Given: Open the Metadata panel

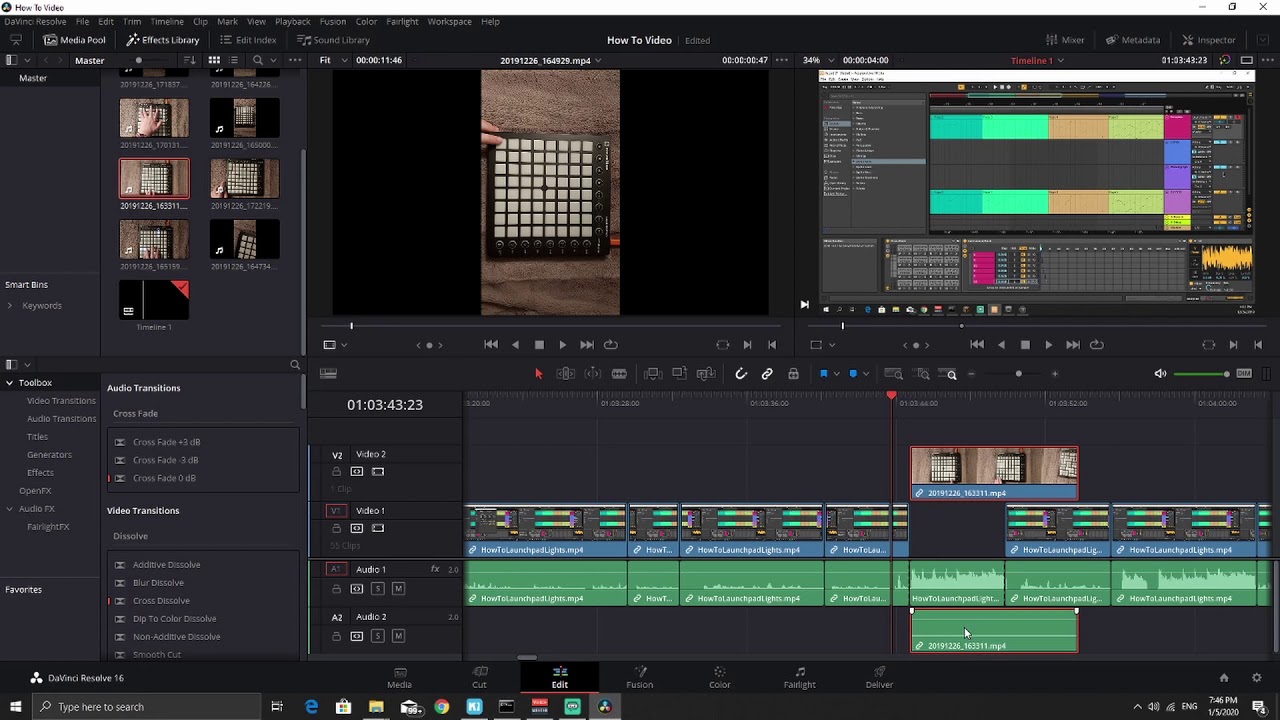Looking at the screenshot, I should (x=1132, y=40).
